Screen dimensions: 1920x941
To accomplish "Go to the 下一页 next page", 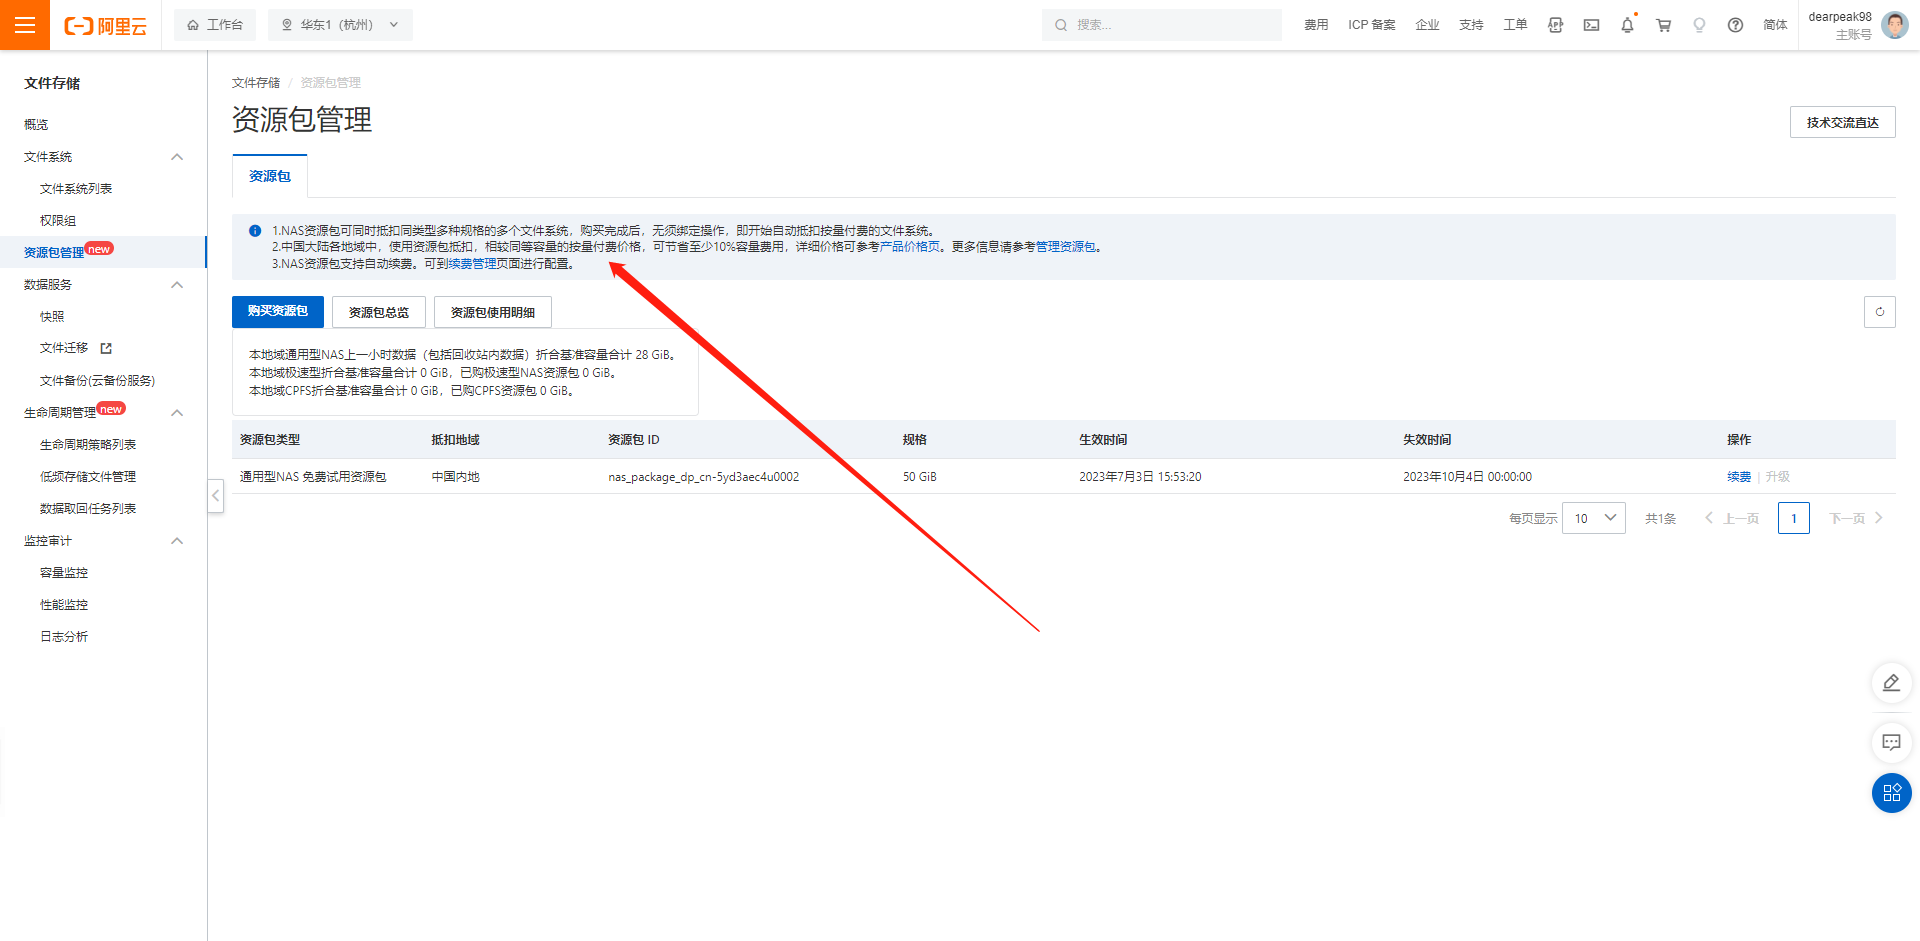I will tap(1856, 518).
